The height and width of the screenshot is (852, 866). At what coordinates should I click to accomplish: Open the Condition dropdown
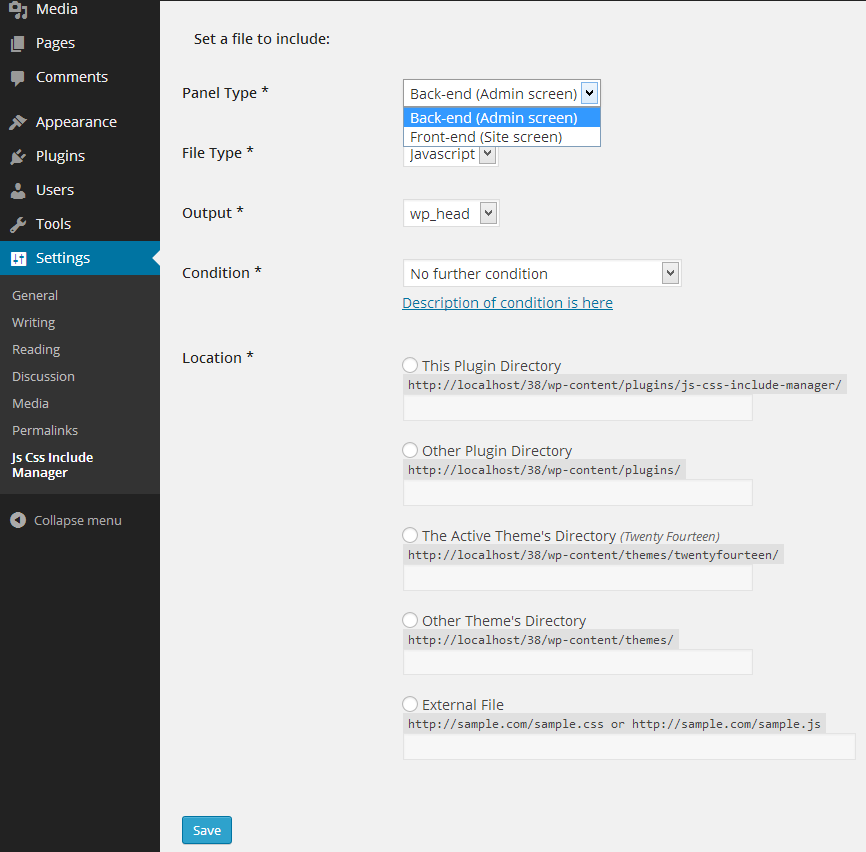click(542, 273)
